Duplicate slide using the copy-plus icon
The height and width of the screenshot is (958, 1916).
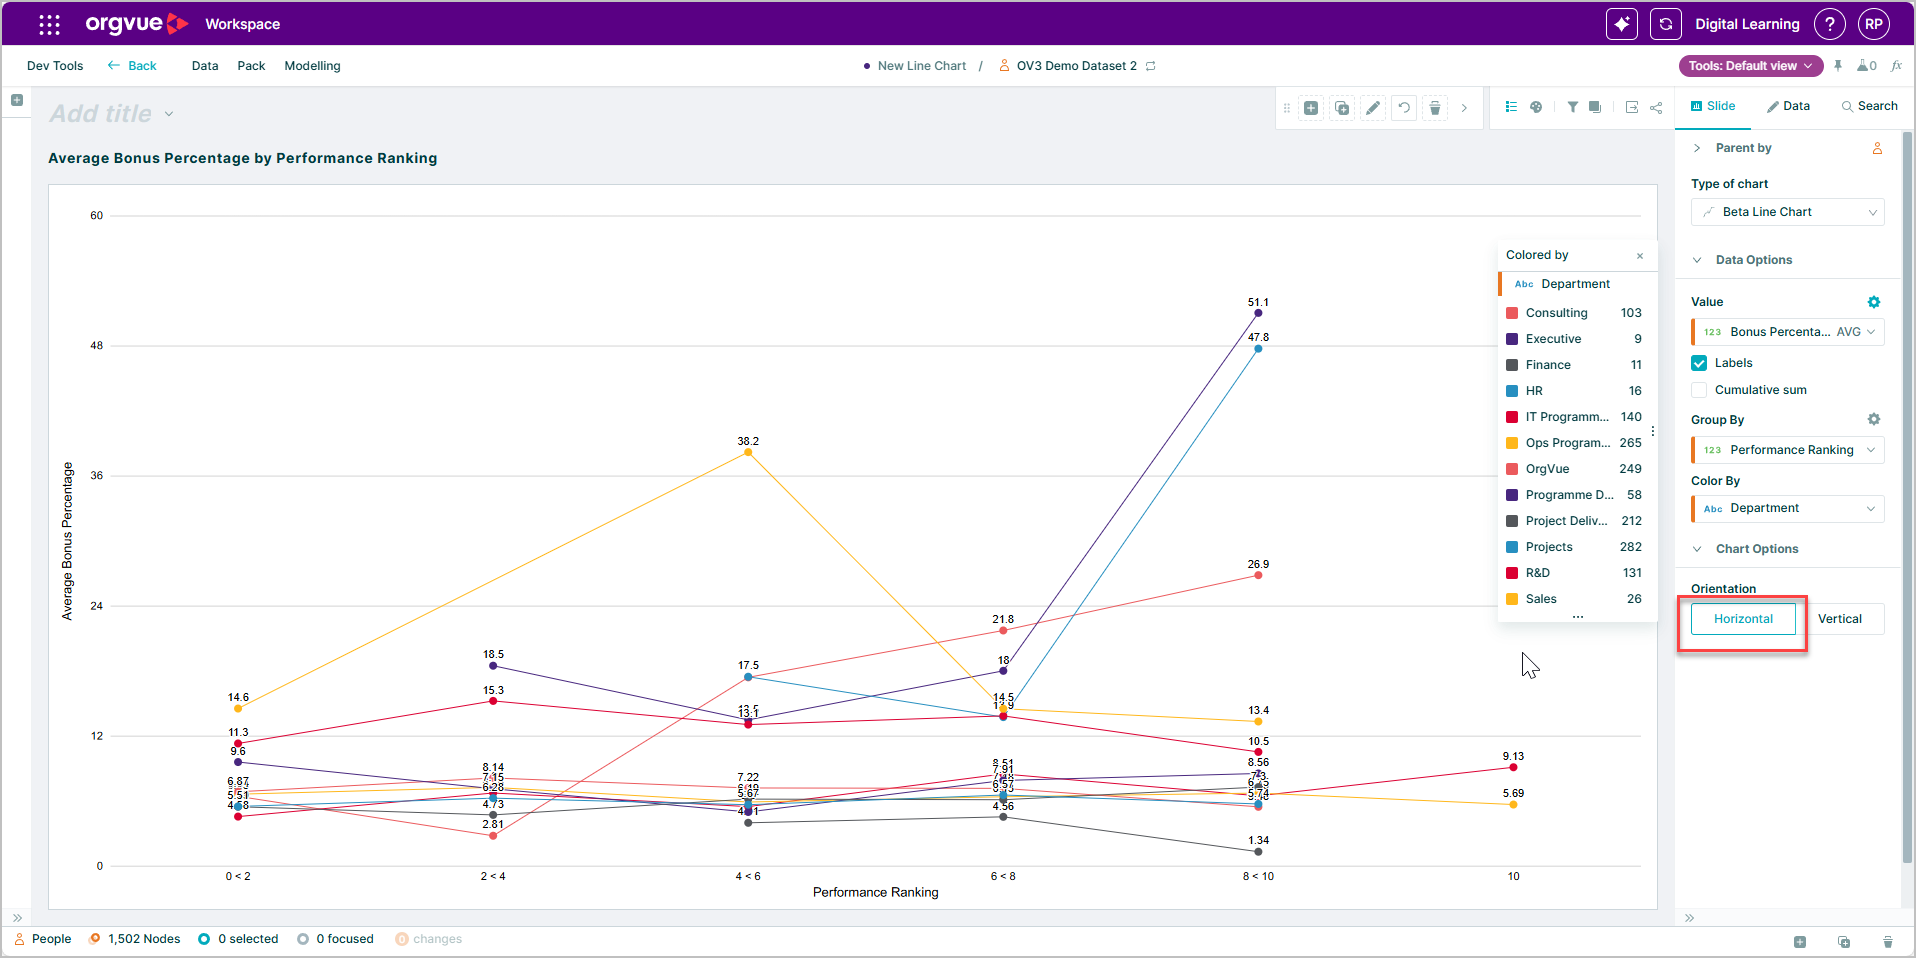[x=1342, y=108]
